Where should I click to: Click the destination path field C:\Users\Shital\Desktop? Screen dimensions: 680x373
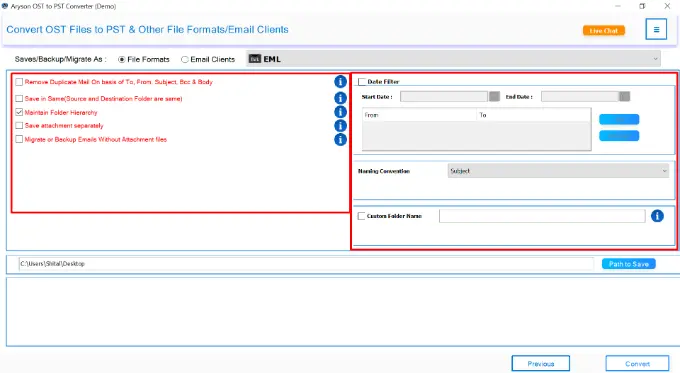[x=306, y=264]
